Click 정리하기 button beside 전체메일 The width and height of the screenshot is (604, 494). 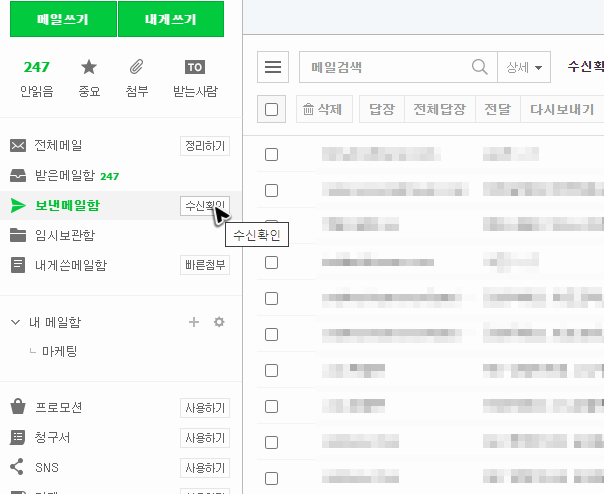pos(205,146)
